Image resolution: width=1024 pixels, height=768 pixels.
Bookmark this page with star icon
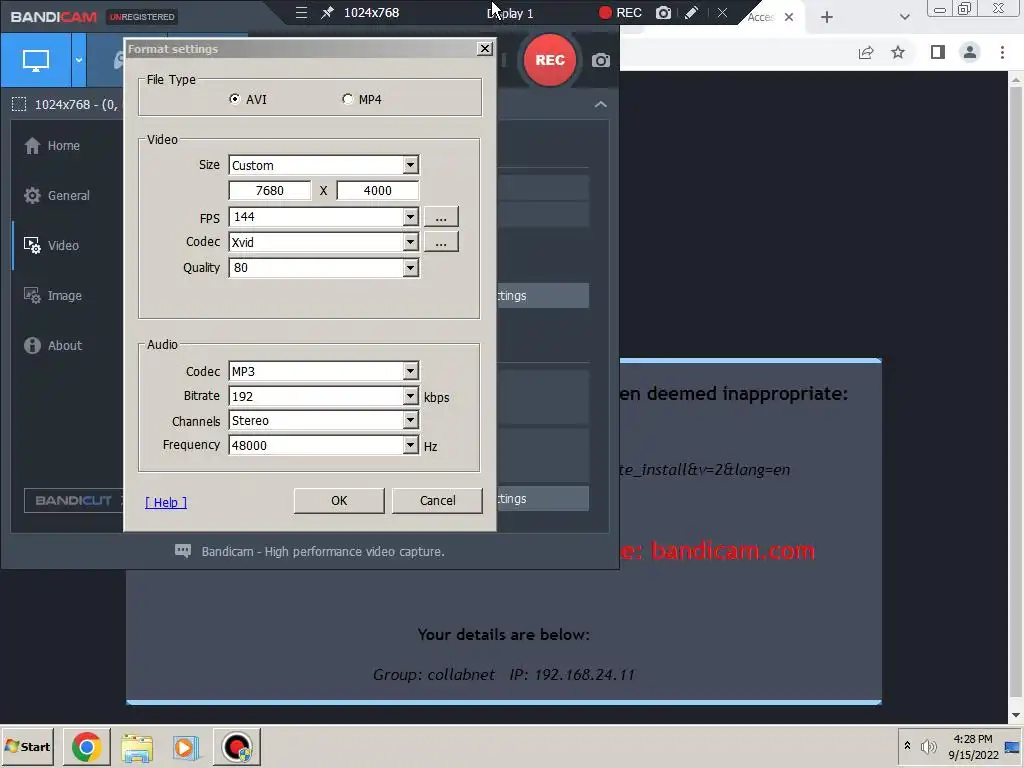898,52
